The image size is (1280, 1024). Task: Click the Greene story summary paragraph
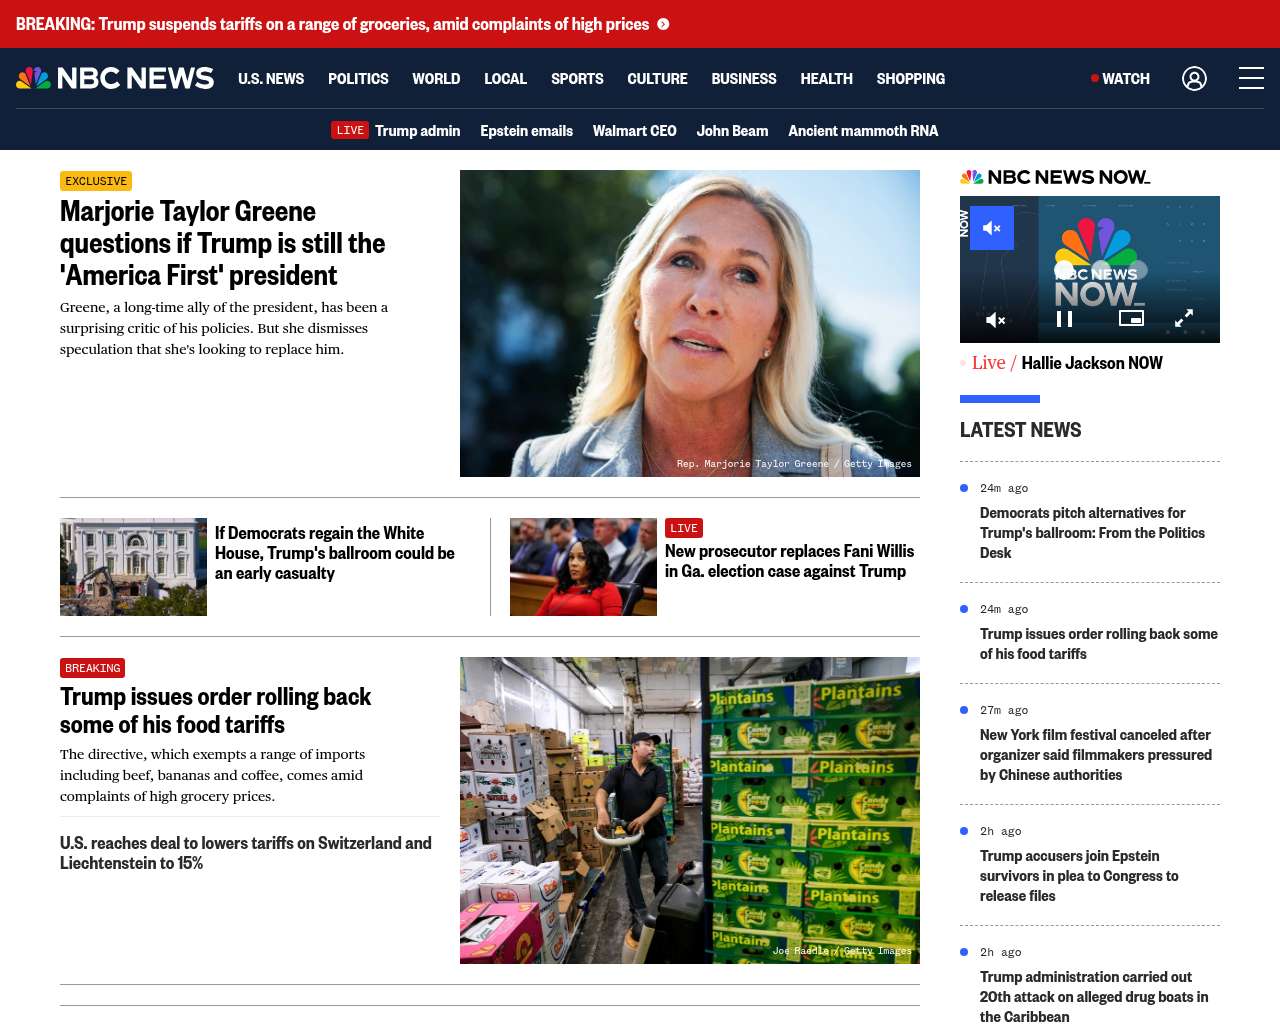[x=224, y=328]
